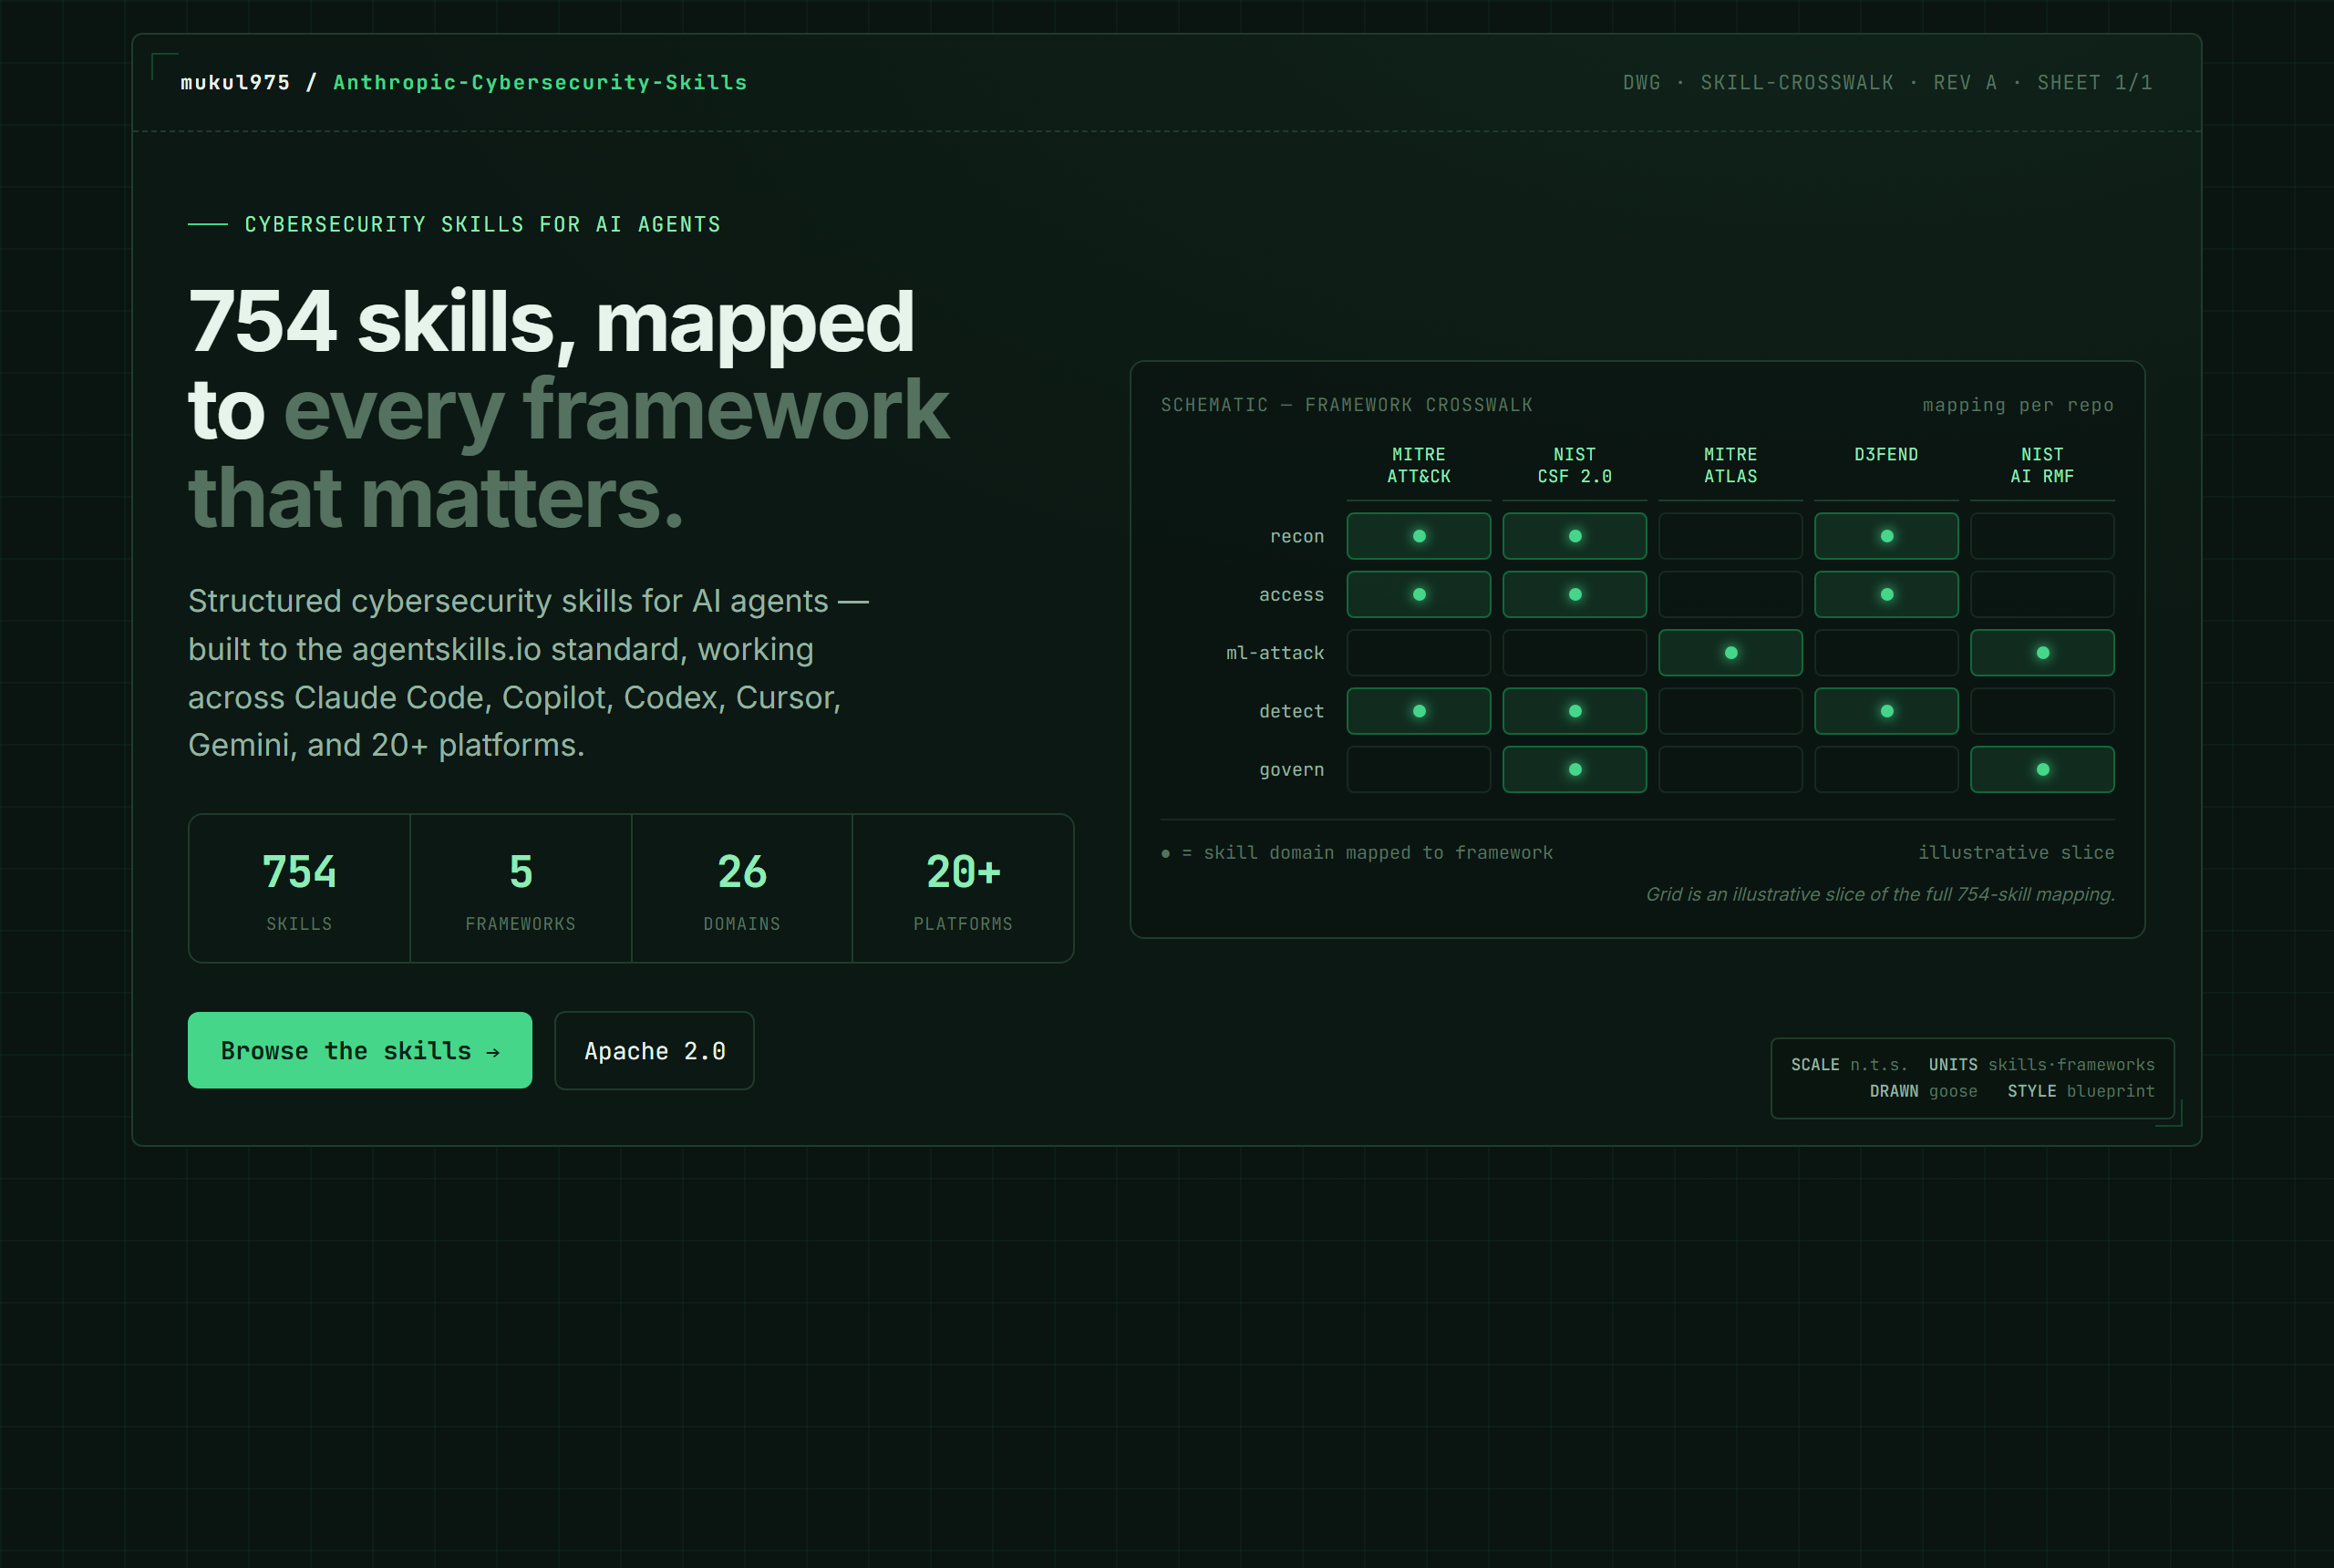Click the govern row label
This screenshot has width=2334, height=1568.
click(x=1291, y=770)
